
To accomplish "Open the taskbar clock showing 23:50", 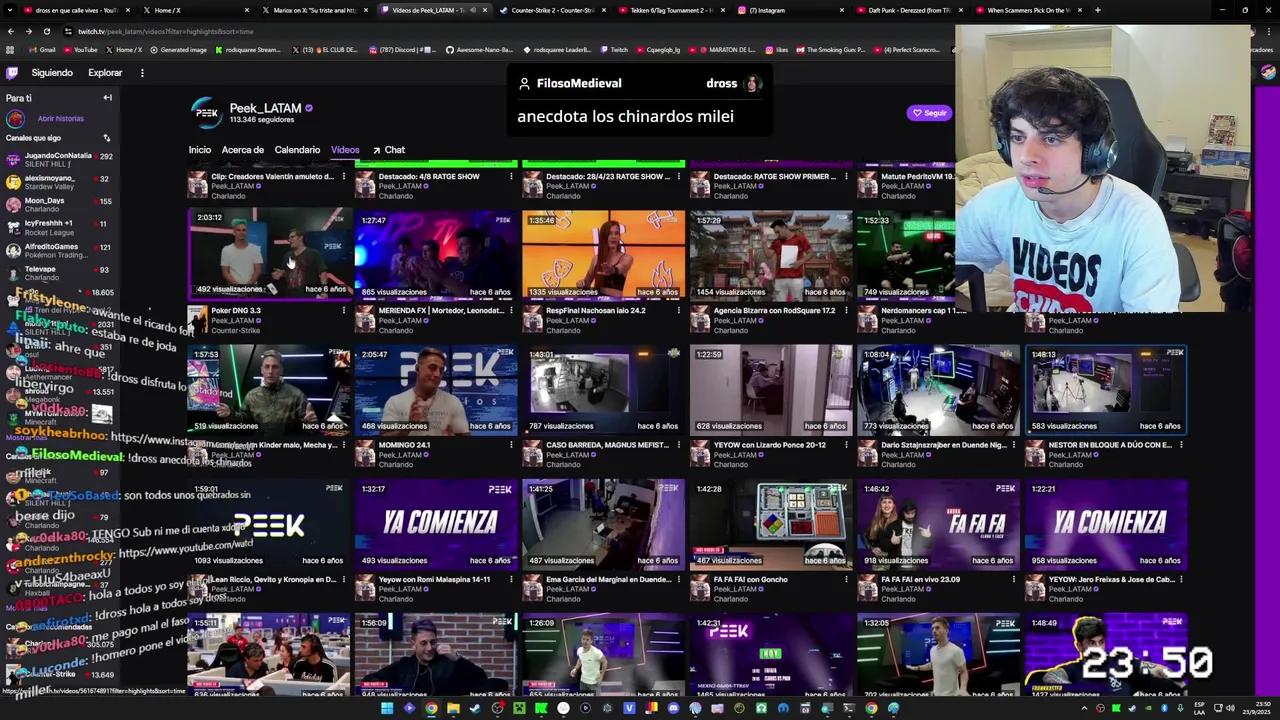I will [1258, 709].
